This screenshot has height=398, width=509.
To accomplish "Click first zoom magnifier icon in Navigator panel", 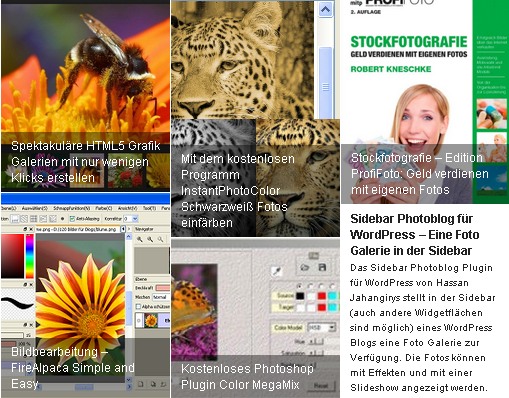I will (x=140, y=239).
